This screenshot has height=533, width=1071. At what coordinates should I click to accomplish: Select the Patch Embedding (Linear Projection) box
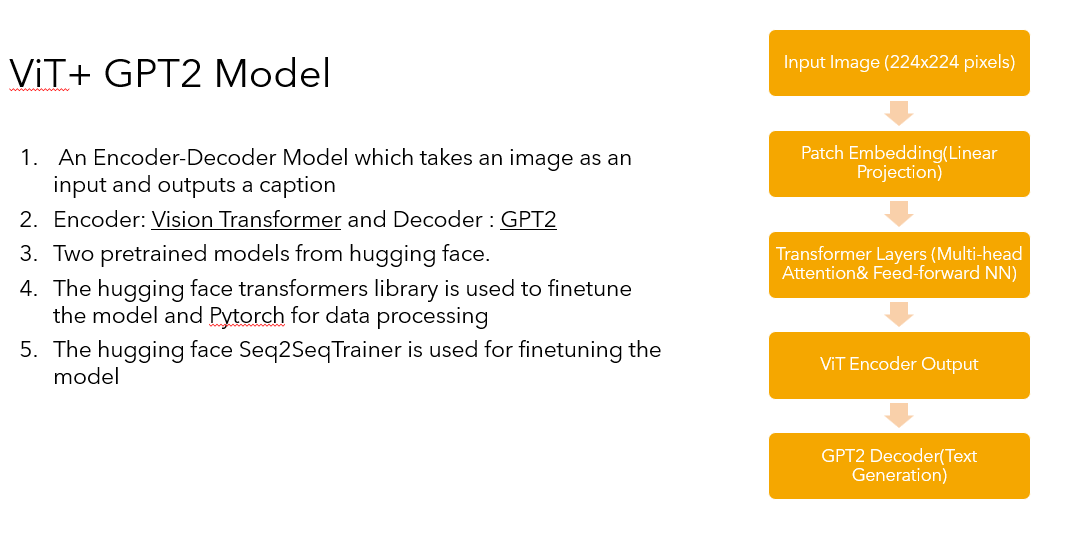tap(899, 163)
